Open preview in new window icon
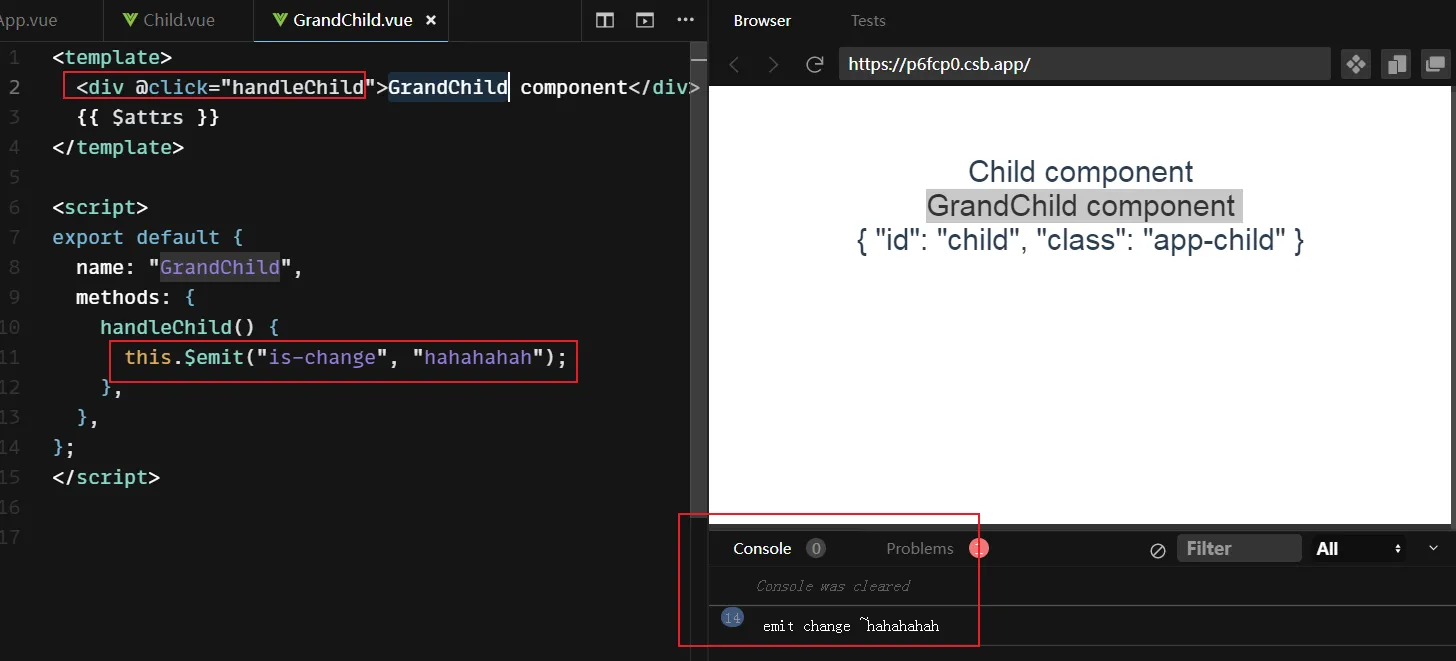This screenshot has height=661, width=1456. tap(1434, 65)
